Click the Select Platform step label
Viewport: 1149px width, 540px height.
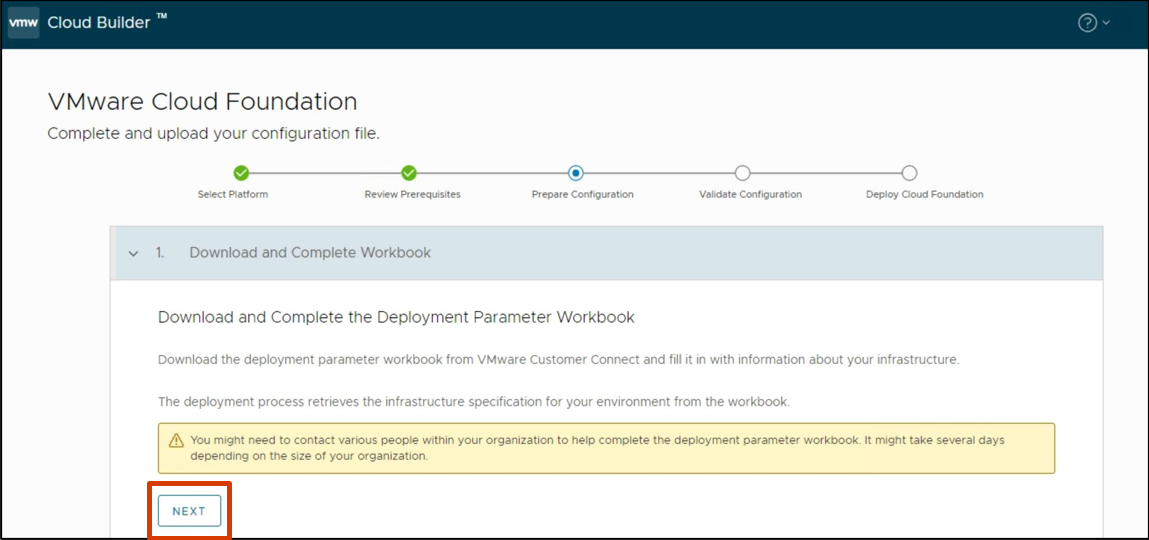coord(233,195)
